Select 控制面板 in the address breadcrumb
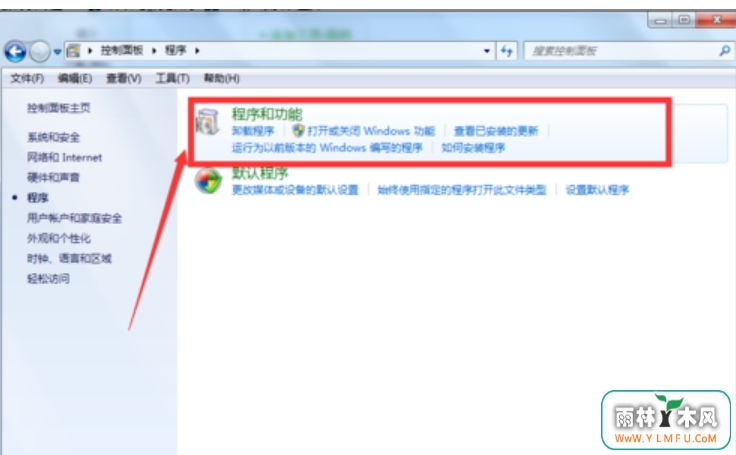Screen dimensions: 736x455 [x=122, y=50]
